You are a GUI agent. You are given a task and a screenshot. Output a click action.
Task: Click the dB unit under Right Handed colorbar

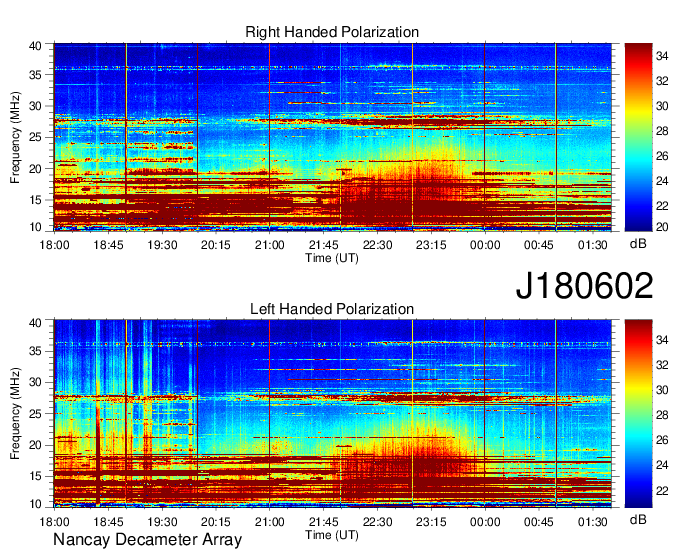(x=638, y=244)
